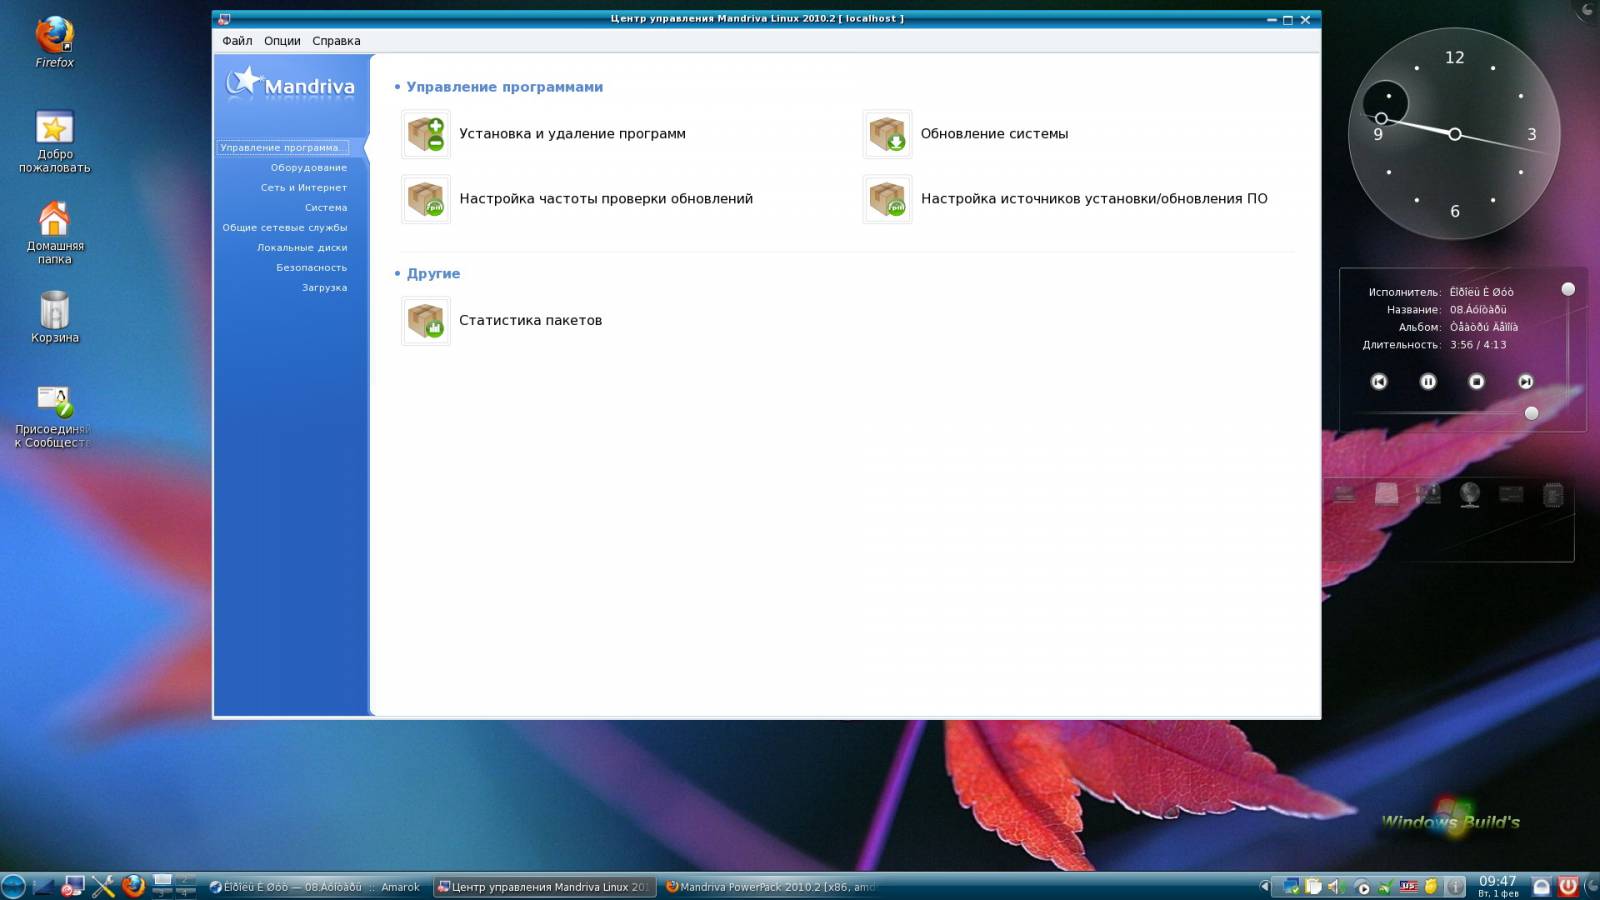Open Статистика пакетов icon

point(426,321)
